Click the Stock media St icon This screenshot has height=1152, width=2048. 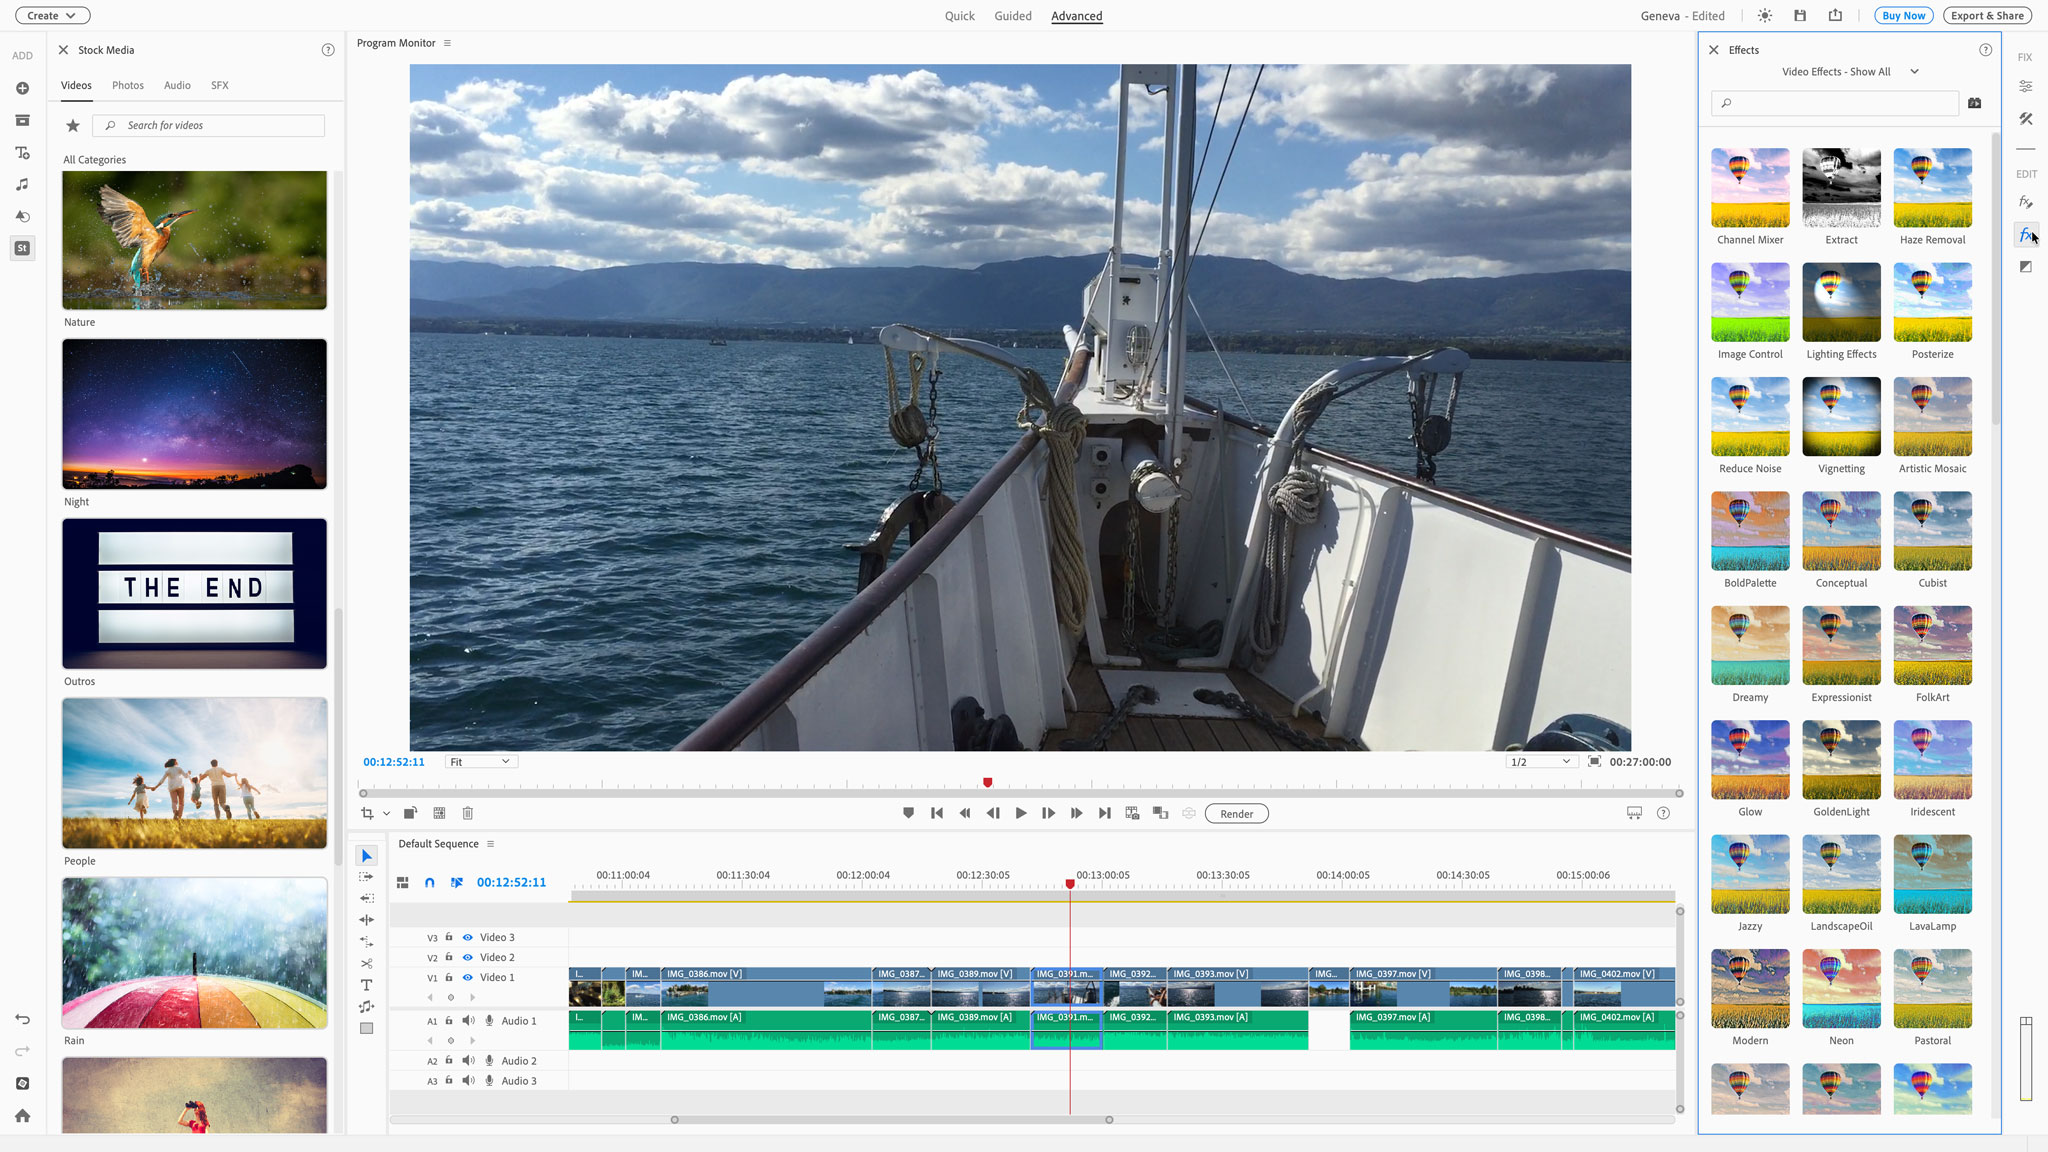click(x=22, y=248)
